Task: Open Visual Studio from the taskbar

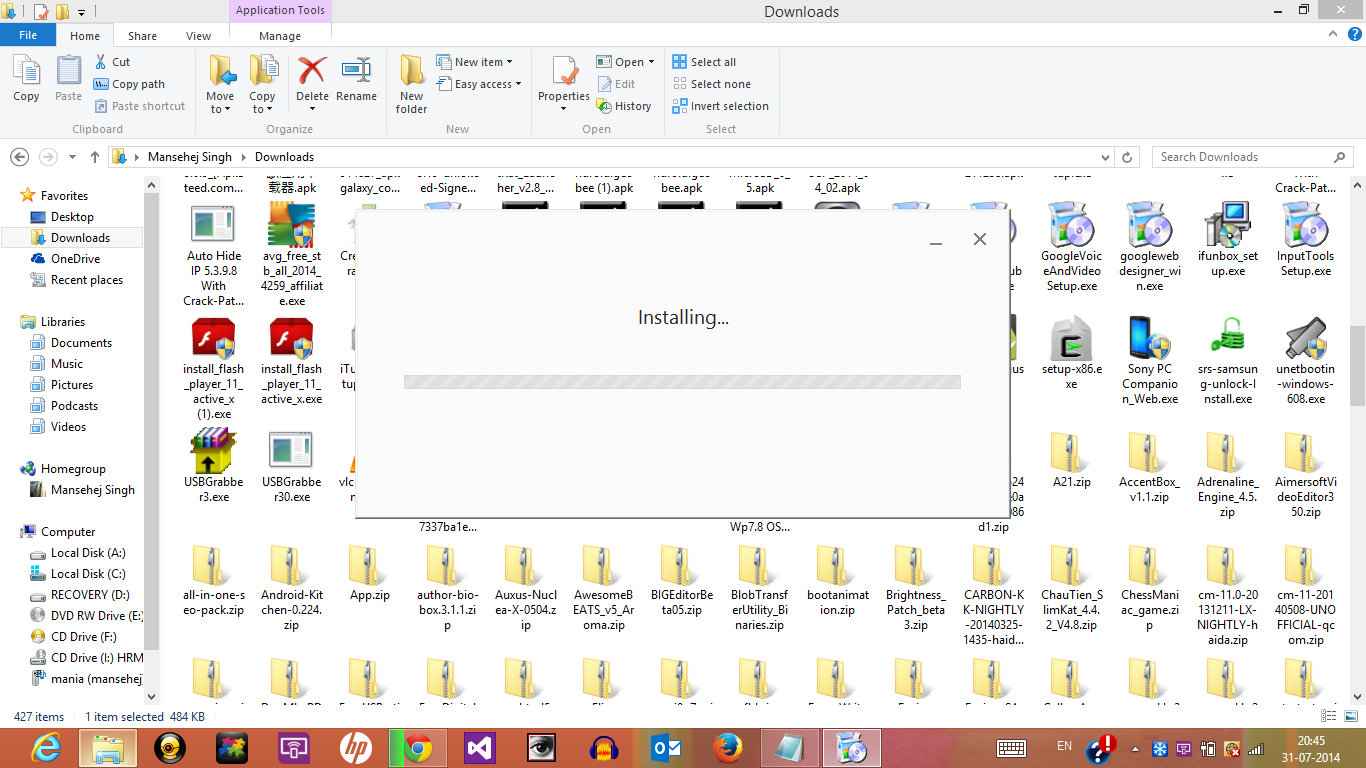Action: coord(480,748)
